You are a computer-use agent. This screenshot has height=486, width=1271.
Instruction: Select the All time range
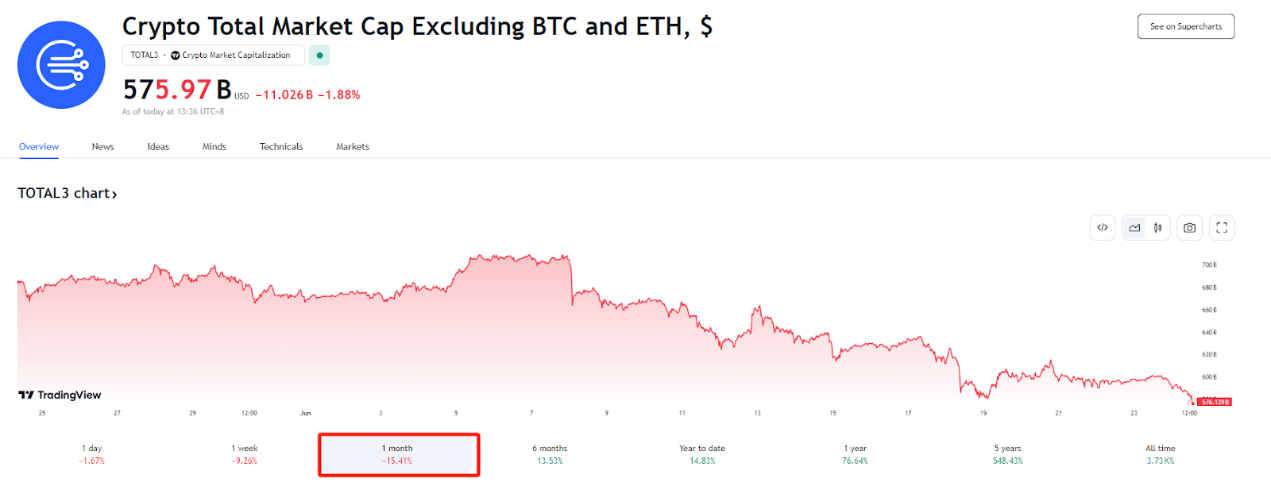(x=1160, y=454)
